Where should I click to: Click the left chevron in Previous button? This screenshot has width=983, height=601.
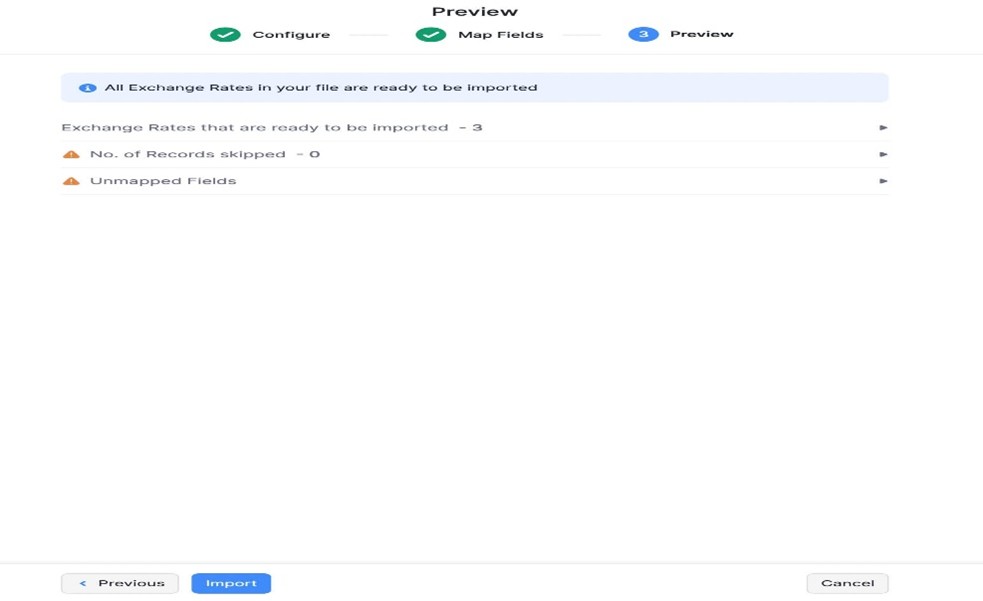(x=83, y=583)
